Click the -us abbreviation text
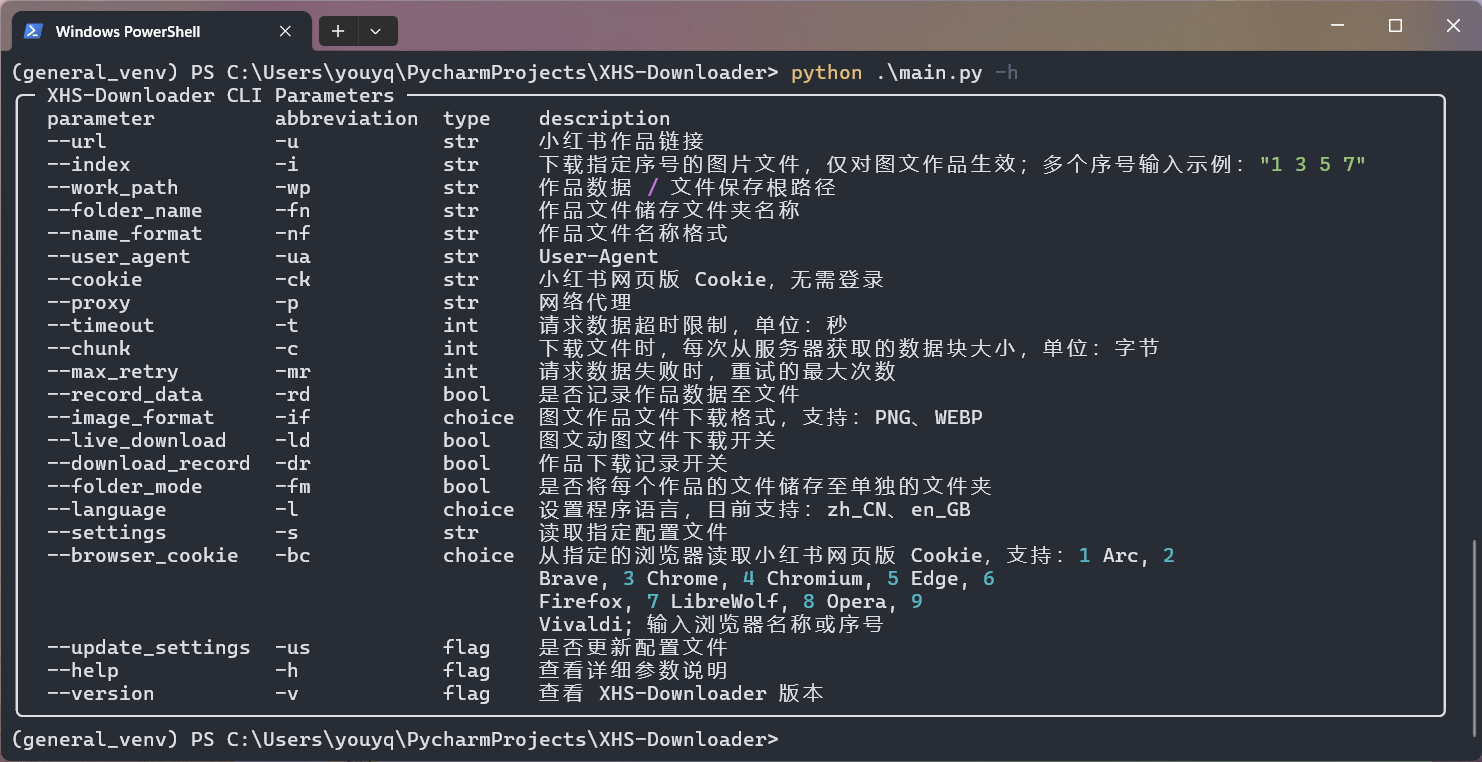 (293, 647)
